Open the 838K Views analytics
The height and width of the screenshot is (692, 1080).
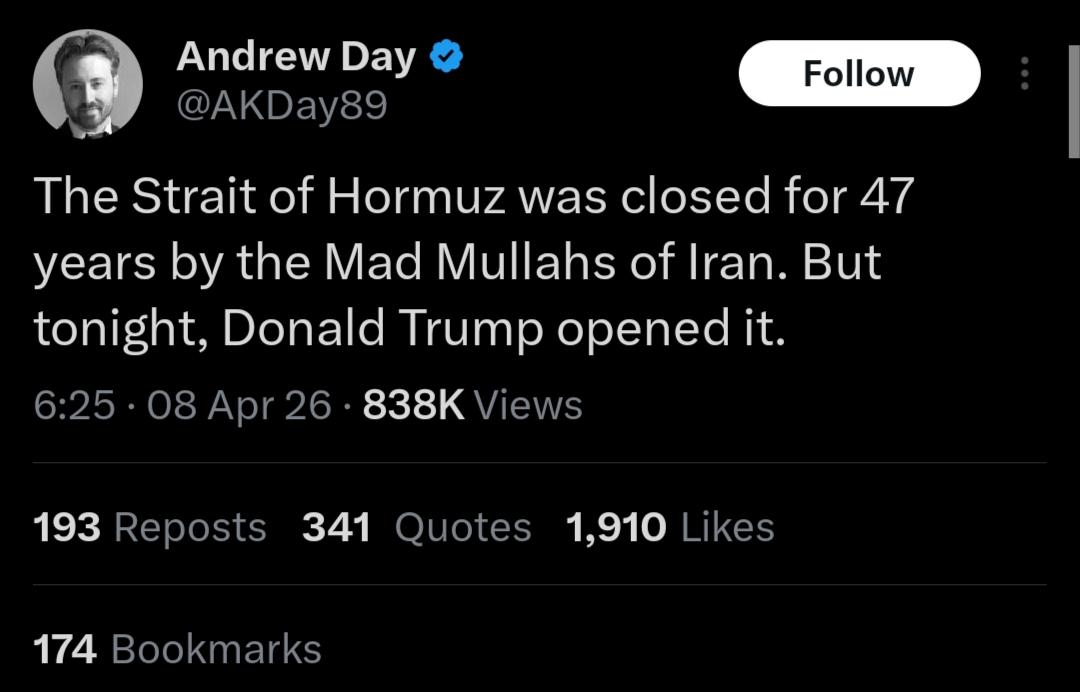pos(472,406)
